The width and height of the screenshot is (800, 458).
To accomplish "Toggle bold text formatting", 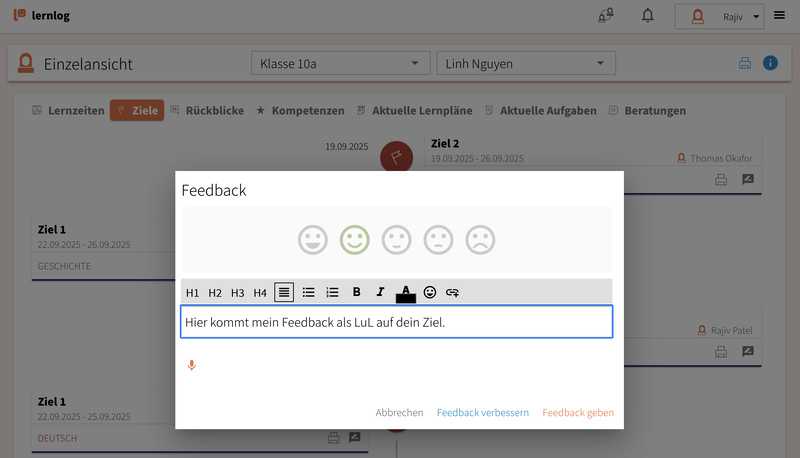I will click(x=356, y=292).
